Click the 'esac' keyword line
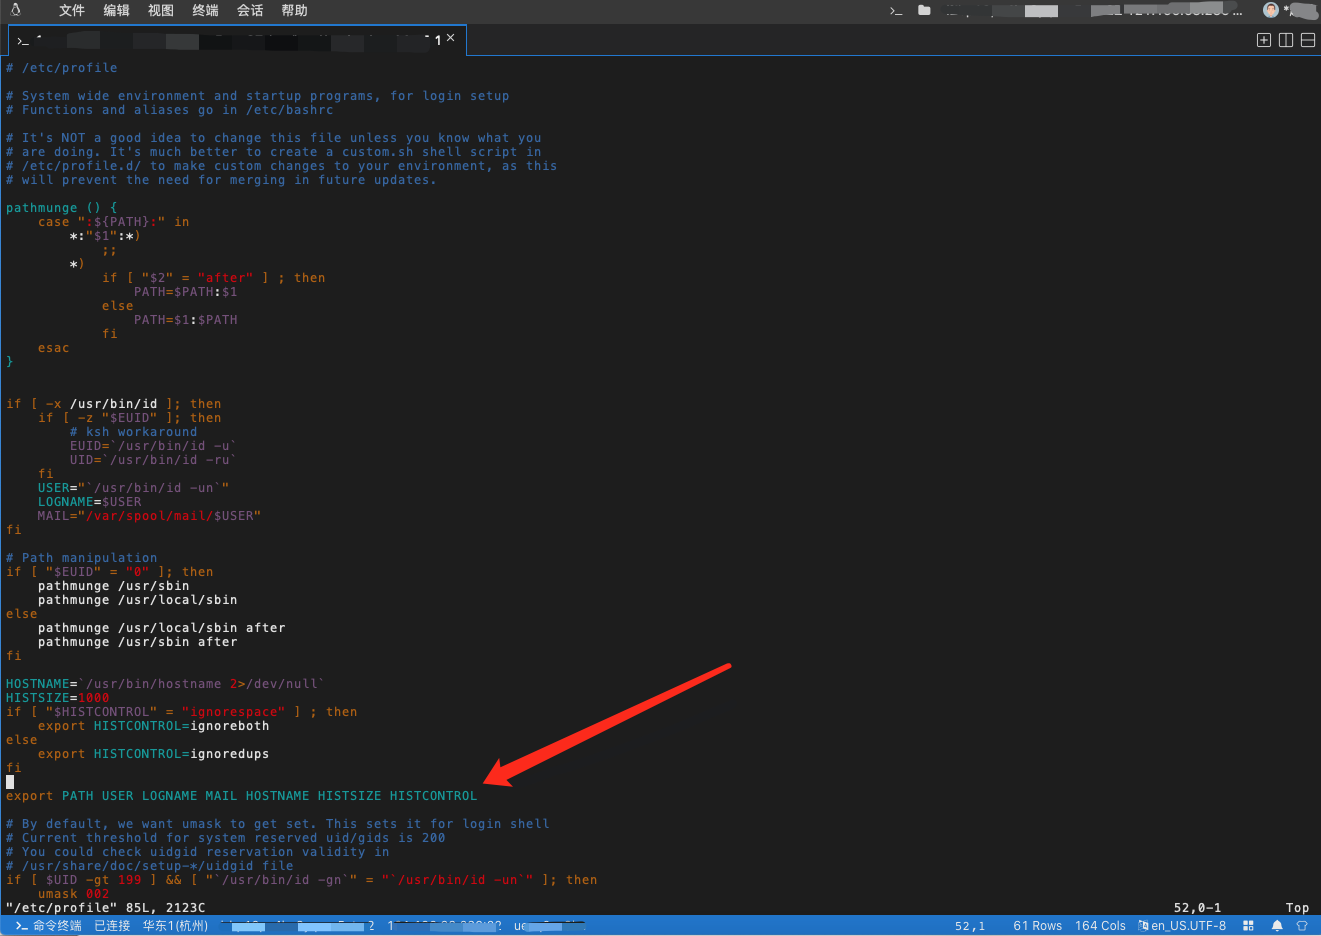This screenshot has width=1321, height=936. tap(54, 348)
